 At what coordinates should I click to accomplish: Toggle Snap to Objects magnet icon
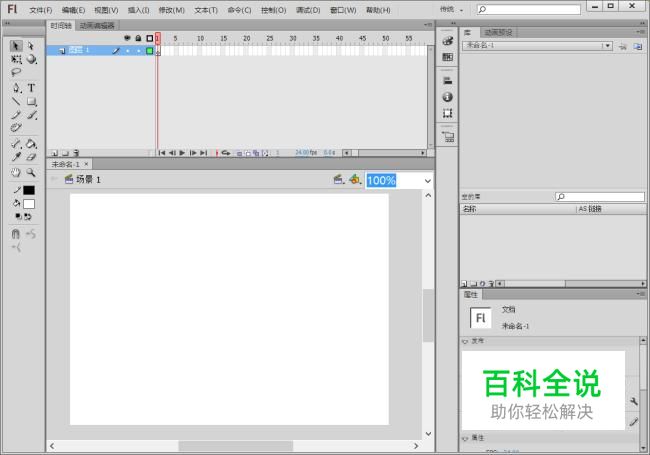point(16,234)
